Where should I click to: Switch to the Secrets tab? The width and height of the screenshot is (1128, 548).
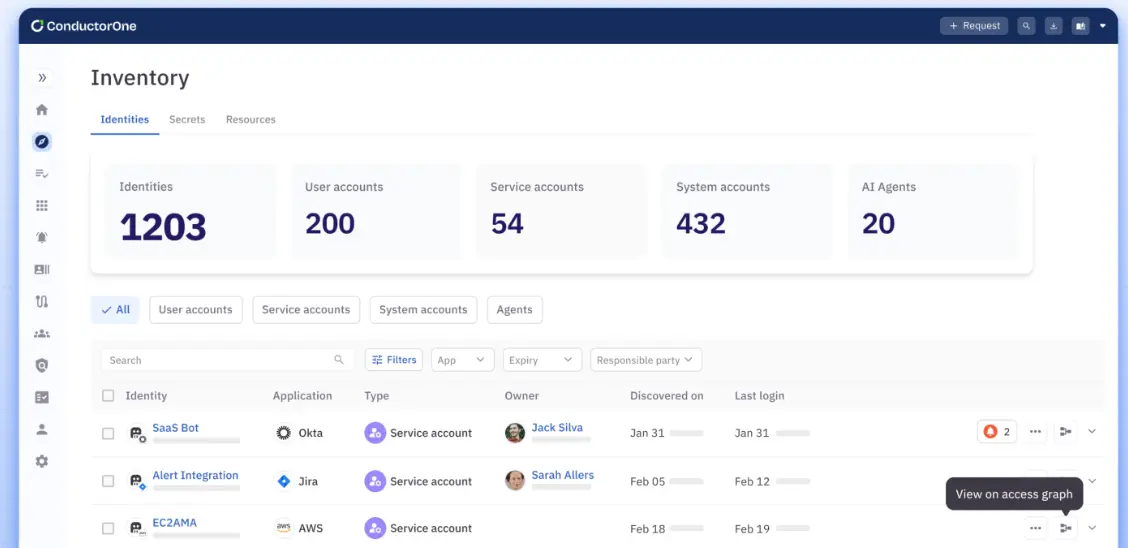tap(187, 119)
